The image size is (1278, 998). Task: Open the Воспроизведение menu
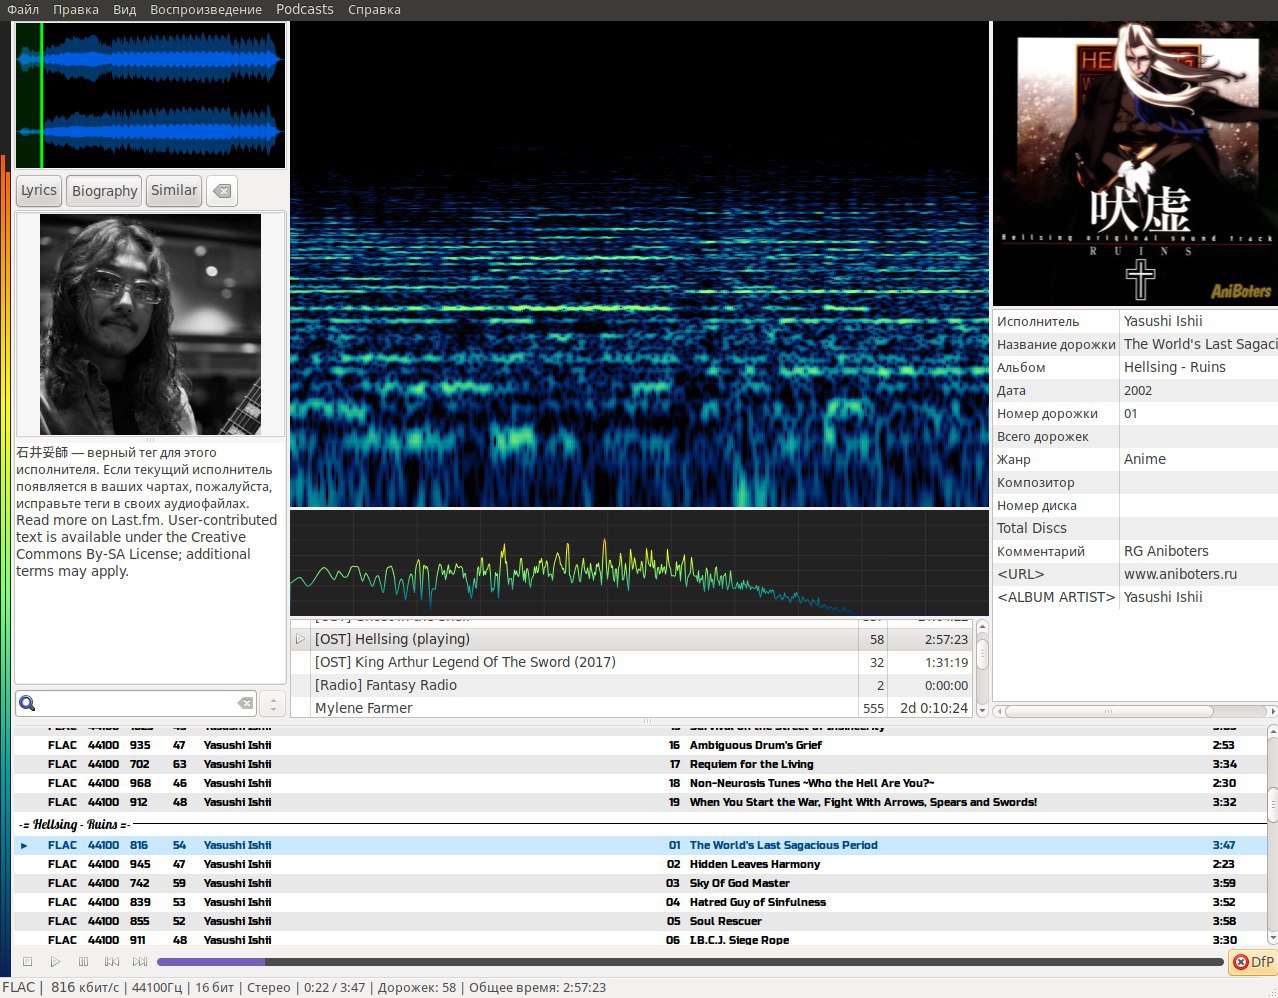pyautogui.click(x=205, y=10)
